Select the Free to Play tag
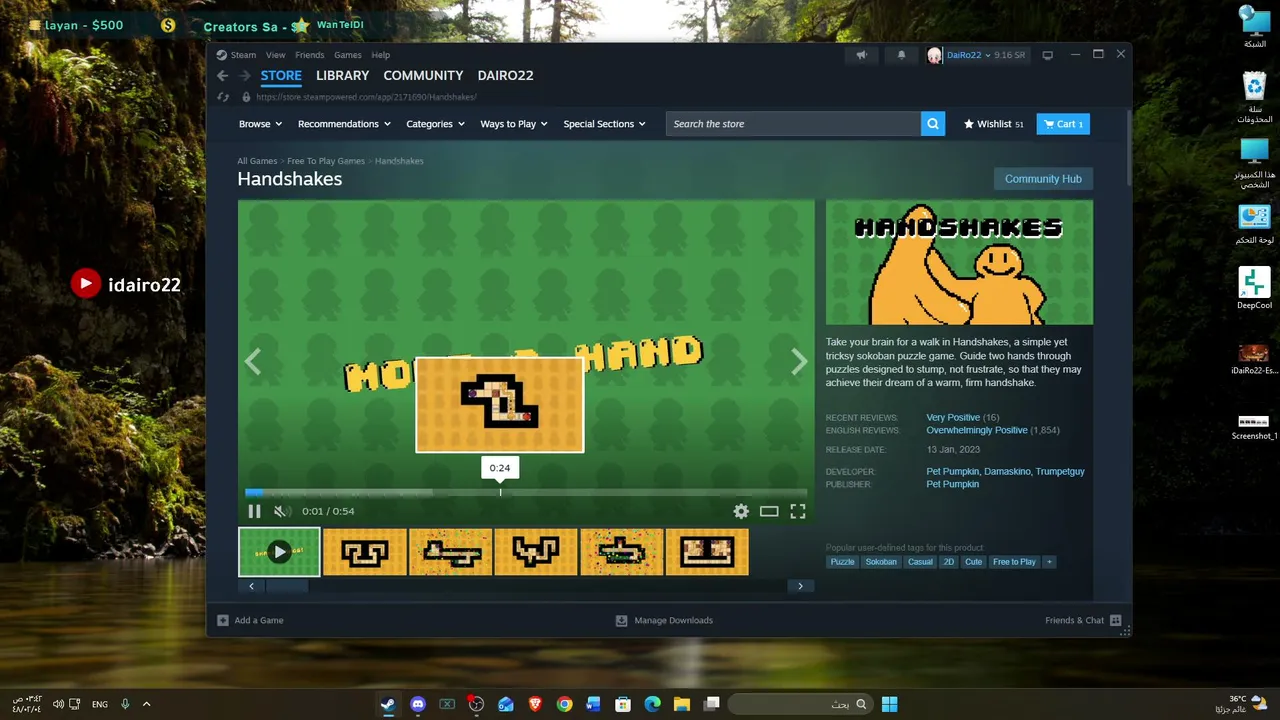The image size is (1280, 720). [x=1014, y=562]
